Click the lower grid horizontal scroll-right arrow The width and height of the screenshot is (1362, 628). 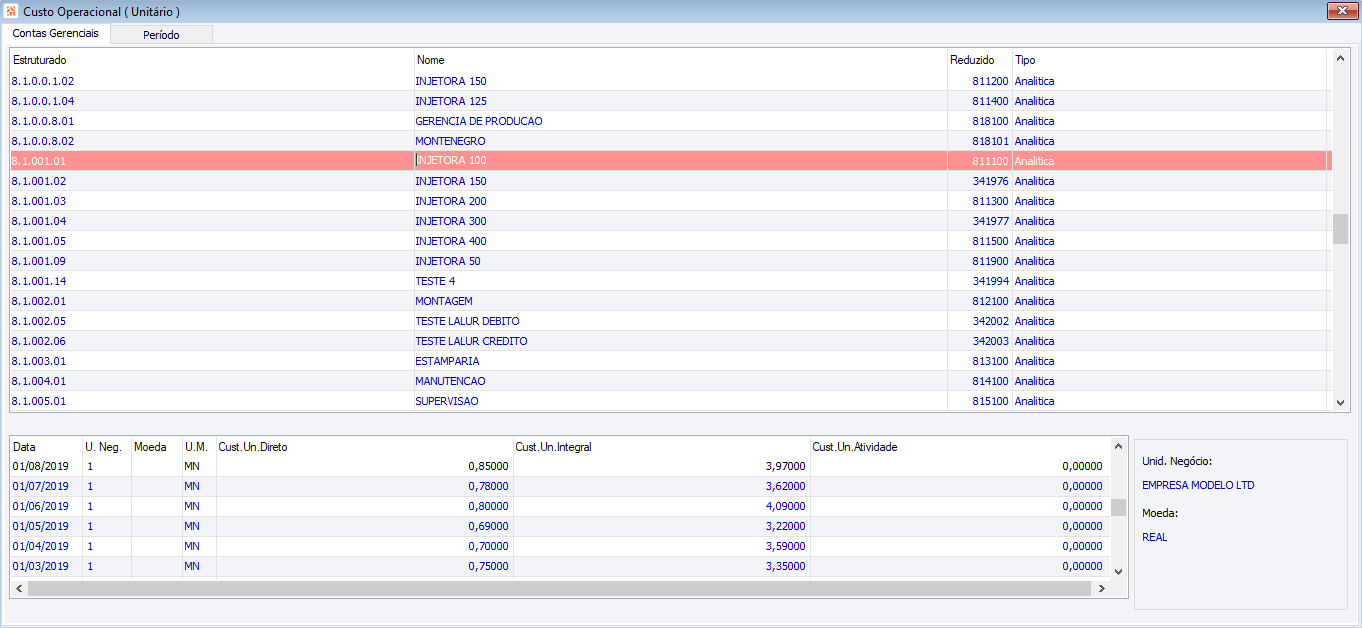[1101, 589]
